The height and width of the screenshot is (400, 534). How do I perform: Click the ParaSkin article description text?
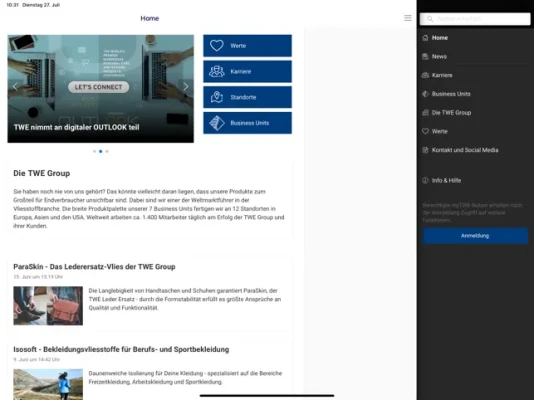185,299
